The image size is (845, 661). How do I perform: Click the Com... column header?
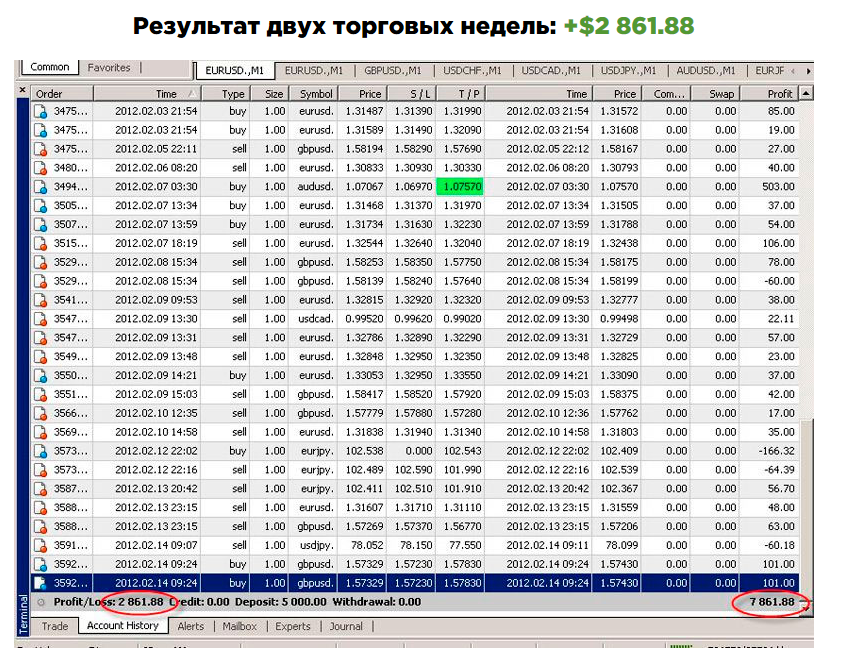pos(666,94)
